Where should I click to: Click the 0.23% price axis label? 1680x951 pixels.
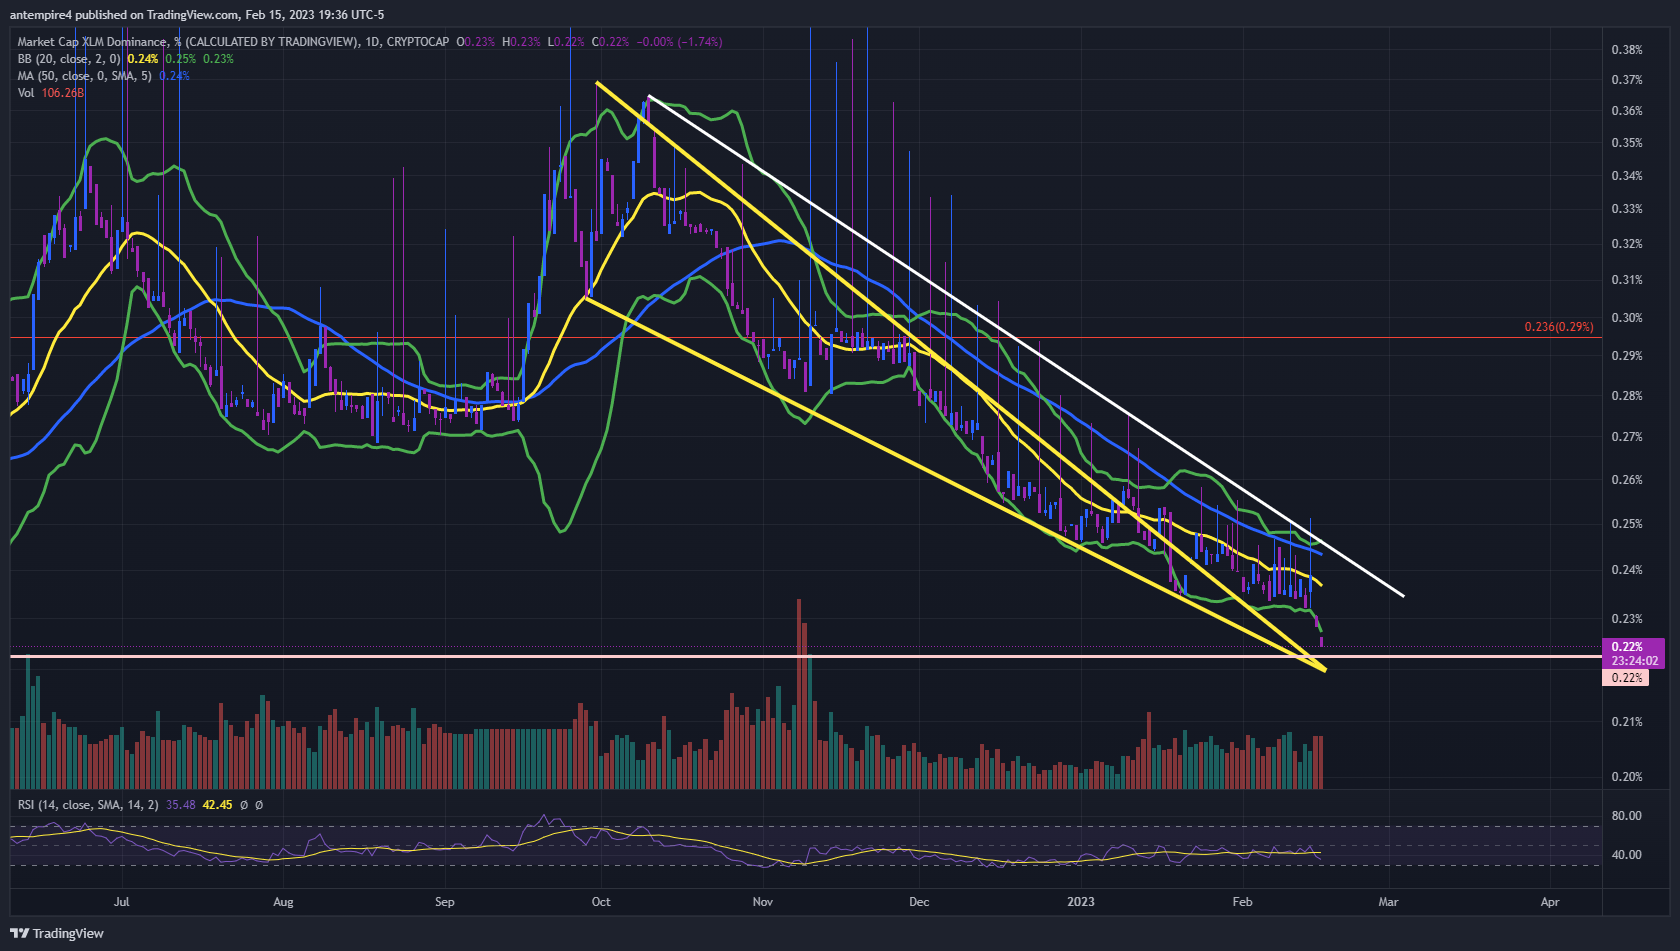[1627, 619]
